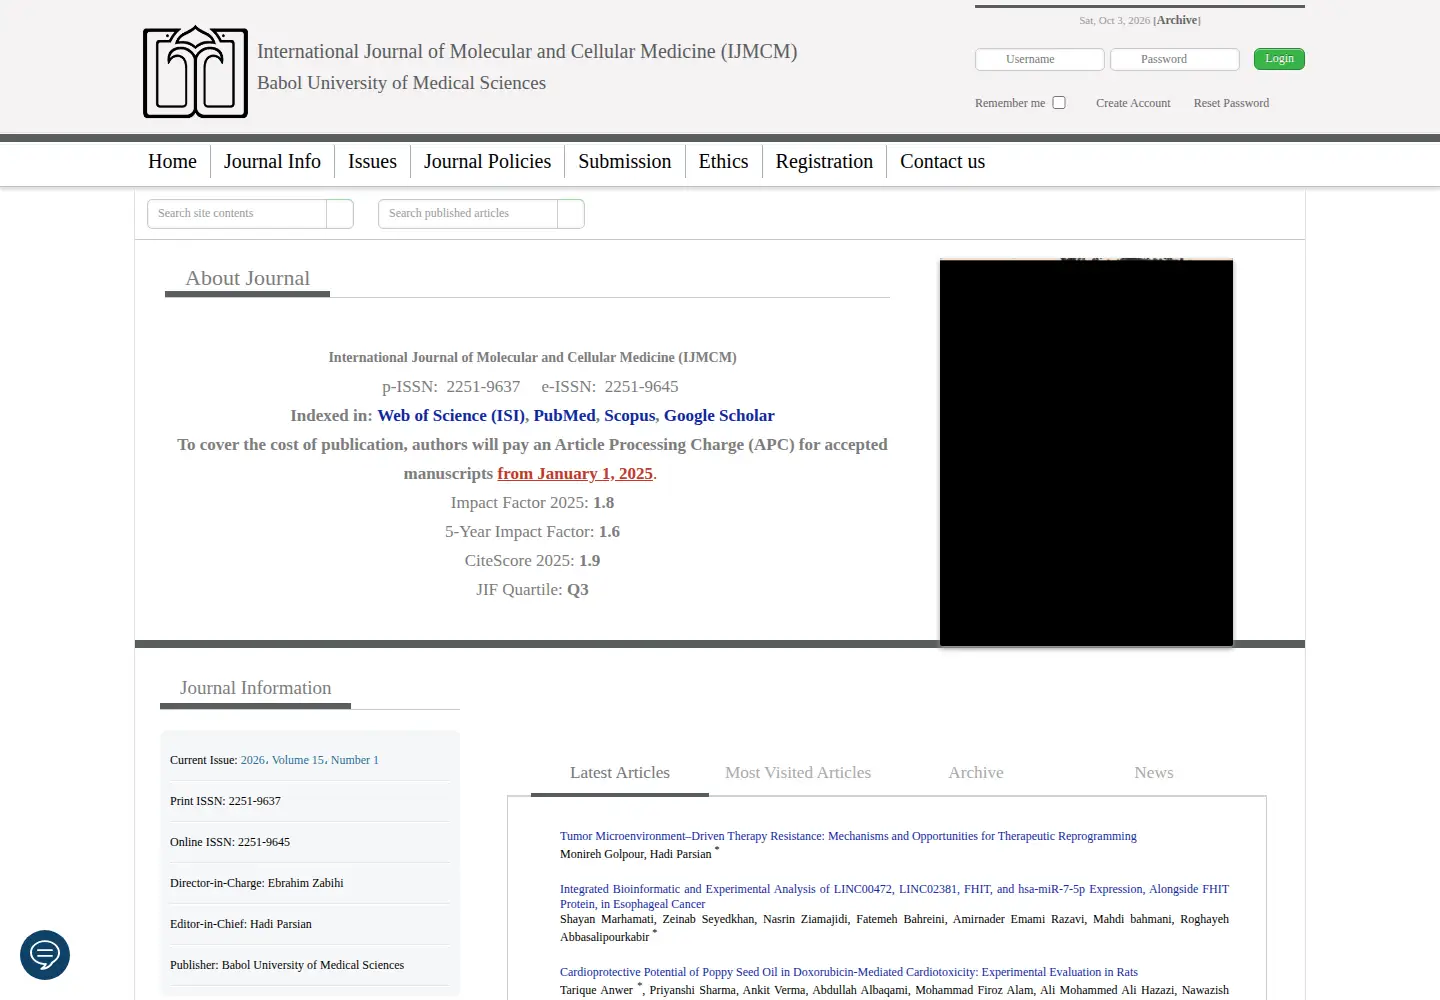Submit the site contents search button

[x=340, y=214]
